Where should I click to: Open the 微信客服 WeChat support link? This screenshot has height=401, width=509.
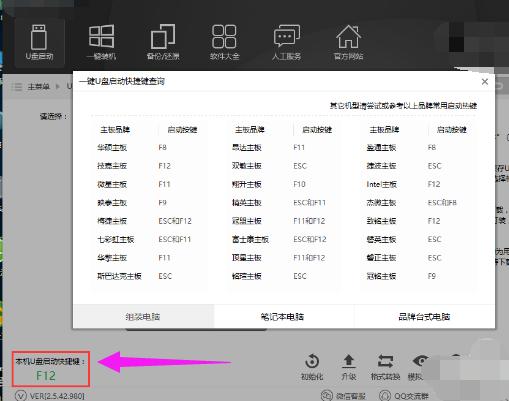click(x=343, y=396)
